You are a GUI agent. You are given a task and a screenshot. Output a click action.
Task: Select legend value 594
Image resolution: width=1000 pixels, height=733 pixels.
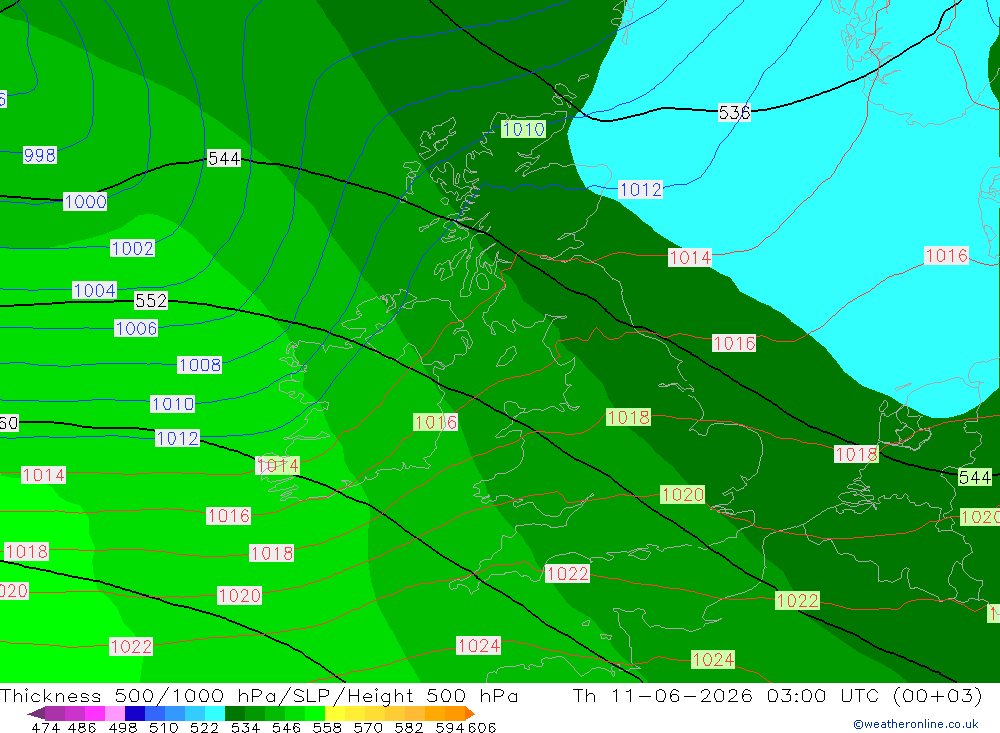pyautogui.click(x=449, y=727)
